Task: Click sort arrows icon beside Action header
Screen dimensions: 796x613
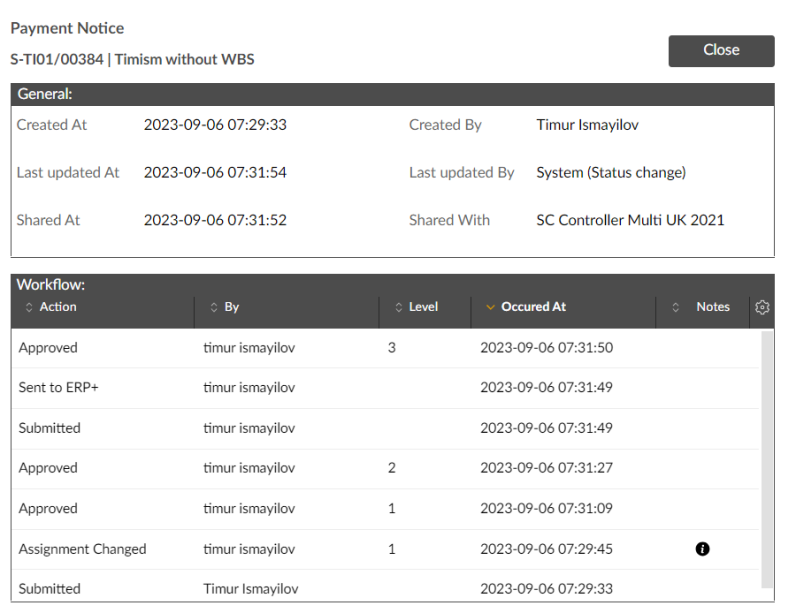Action: point(29,307)
